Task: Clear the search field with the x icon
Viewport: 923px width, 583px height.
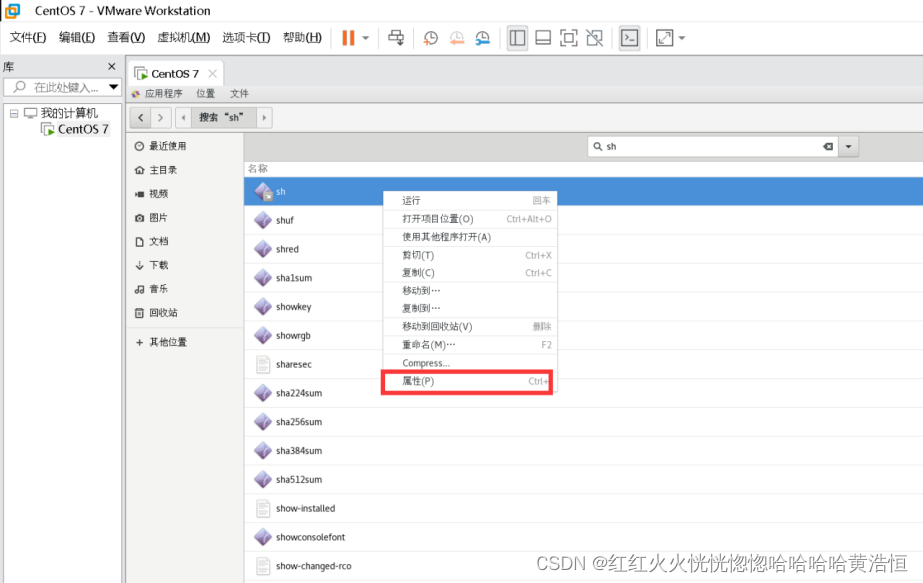Action: [828, 146]
